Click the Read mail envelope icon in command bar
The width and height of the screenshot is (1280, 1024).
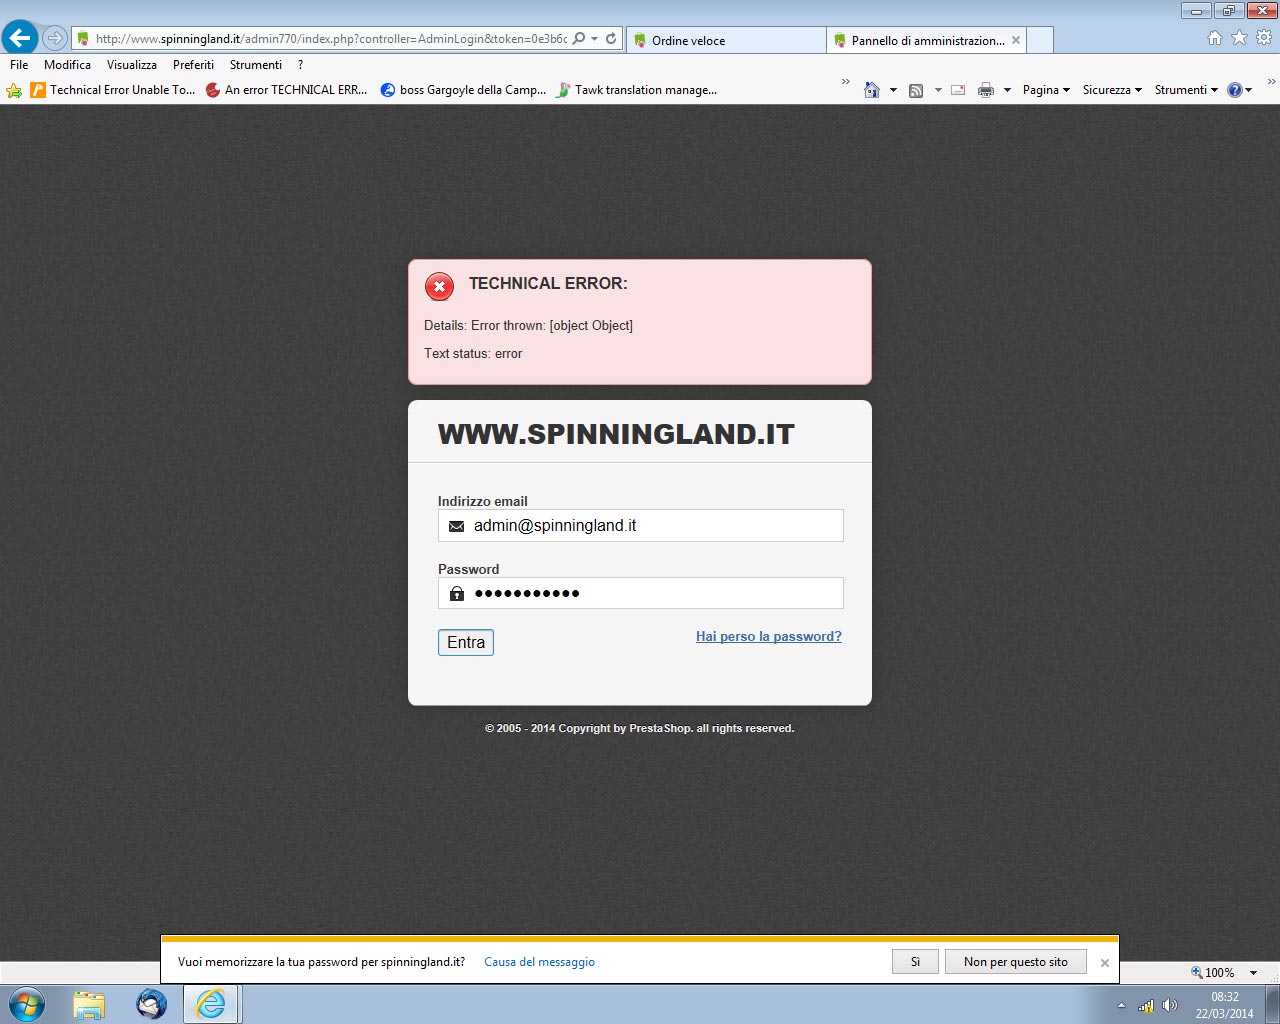[x=958, y=90]
